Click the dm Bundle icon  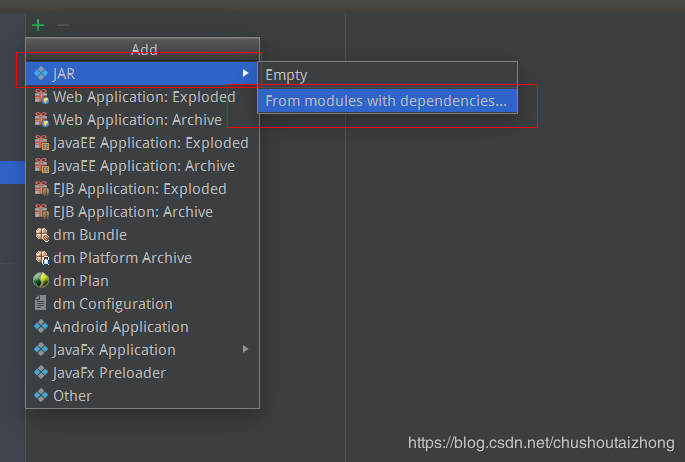click(41, 235)
